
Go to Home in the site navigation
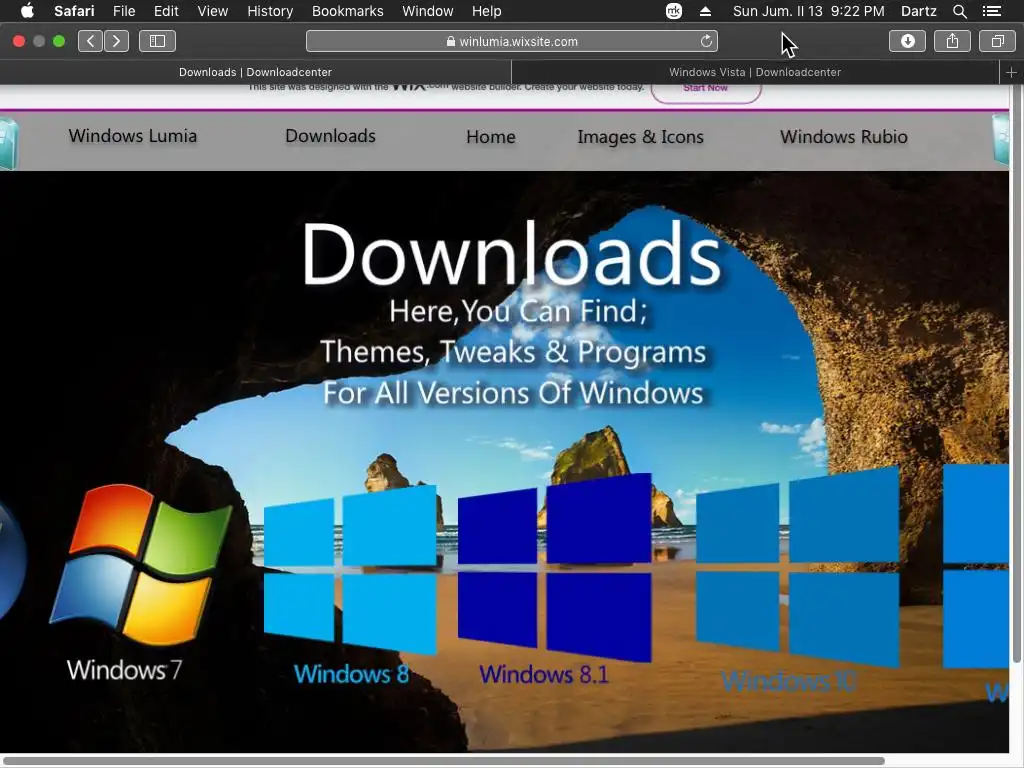tap(491, 136)
